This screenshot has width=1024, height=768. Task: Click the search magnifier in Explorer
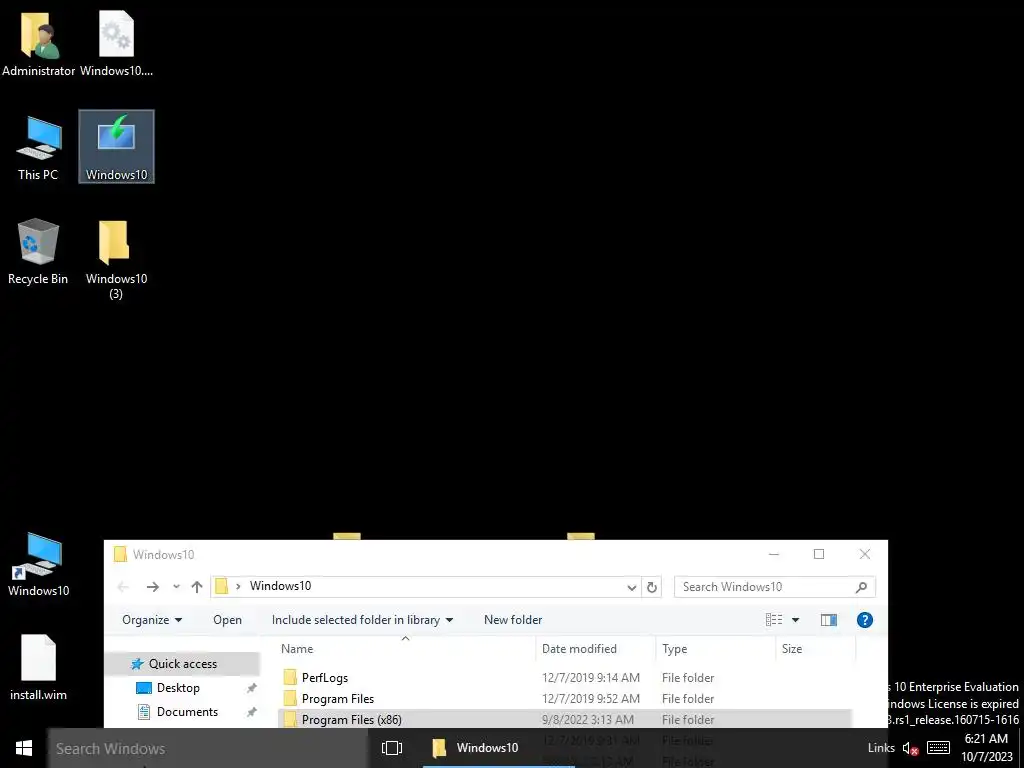[861, 587]
